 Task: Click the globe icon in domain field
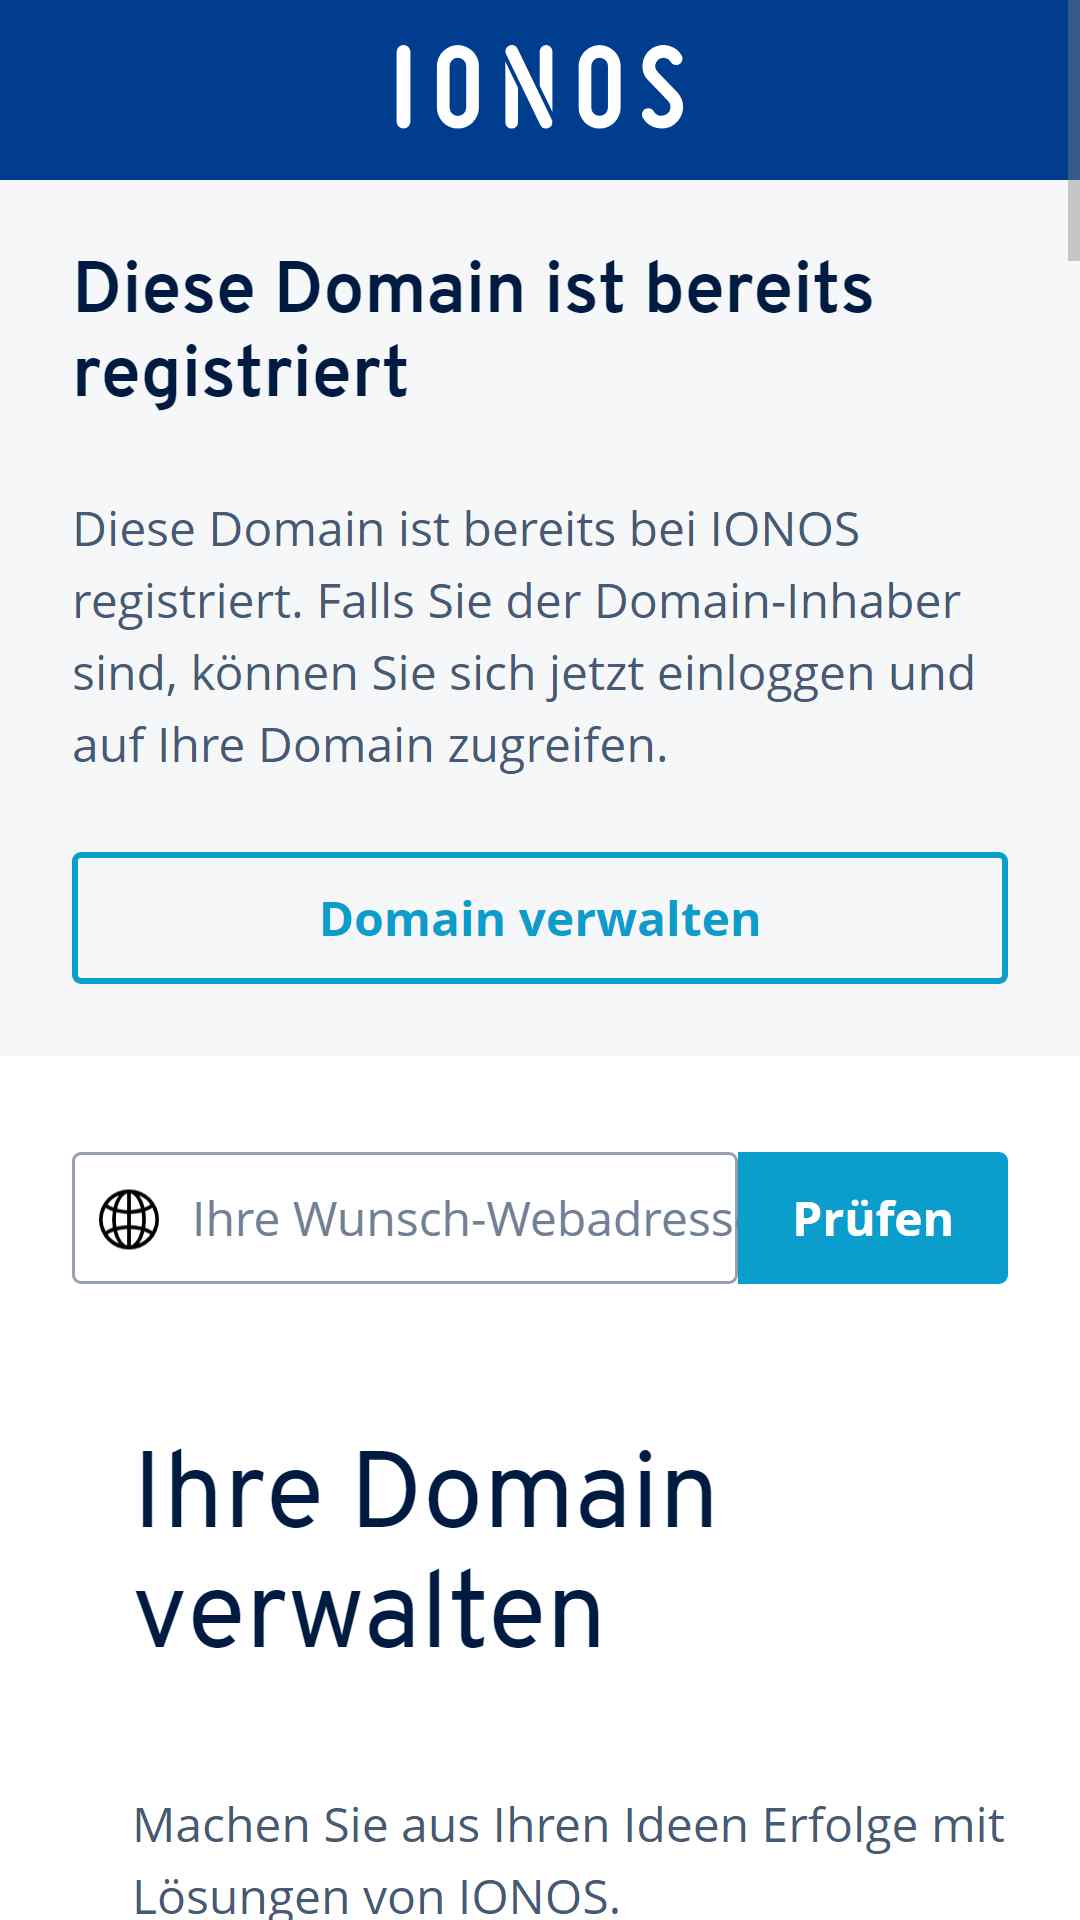tap(129, 1219)
